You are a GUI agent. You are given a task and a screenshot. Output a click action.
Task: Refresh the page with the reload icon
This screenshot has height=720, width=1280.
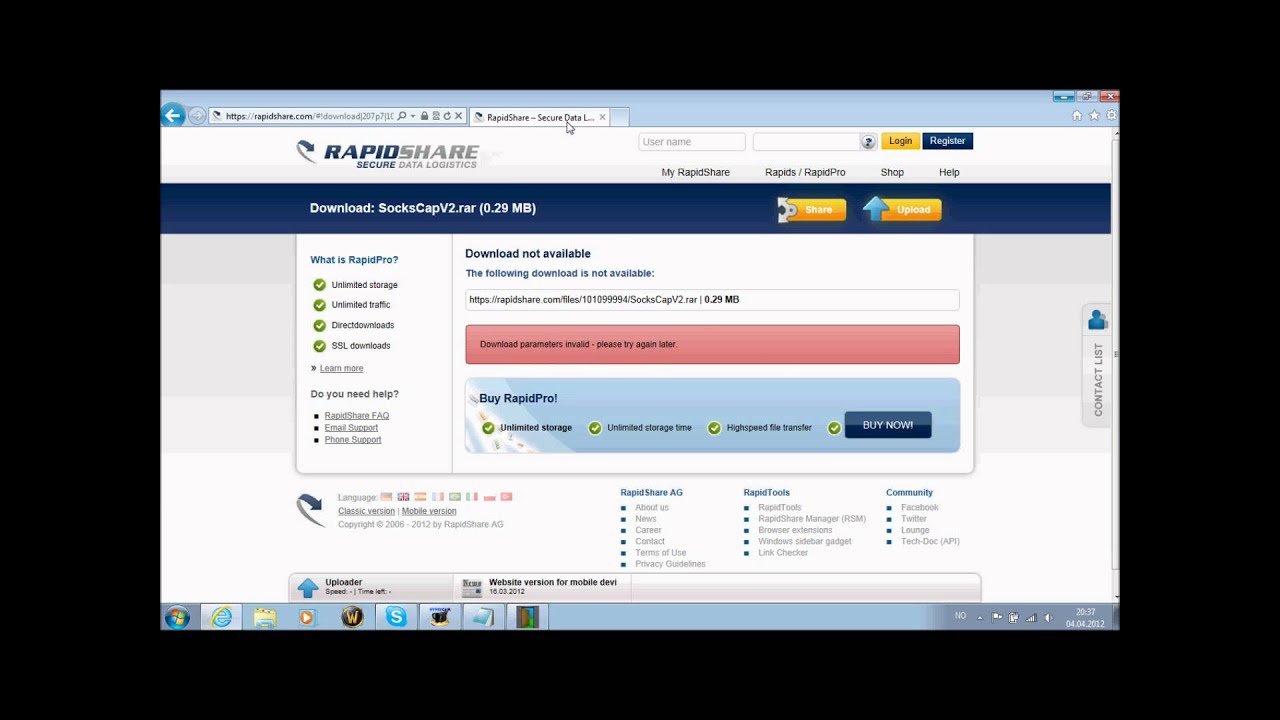point(447,116)
